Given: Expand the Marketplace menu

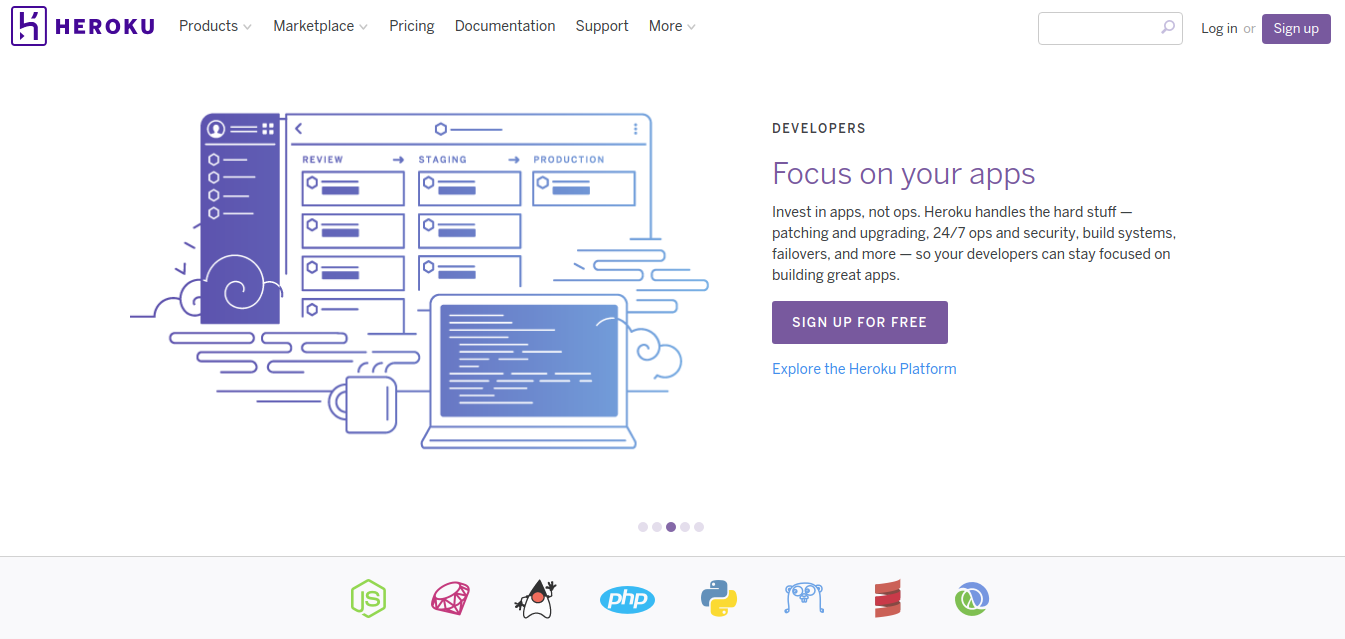Looking at the screenshot, I should coord(320,26).
